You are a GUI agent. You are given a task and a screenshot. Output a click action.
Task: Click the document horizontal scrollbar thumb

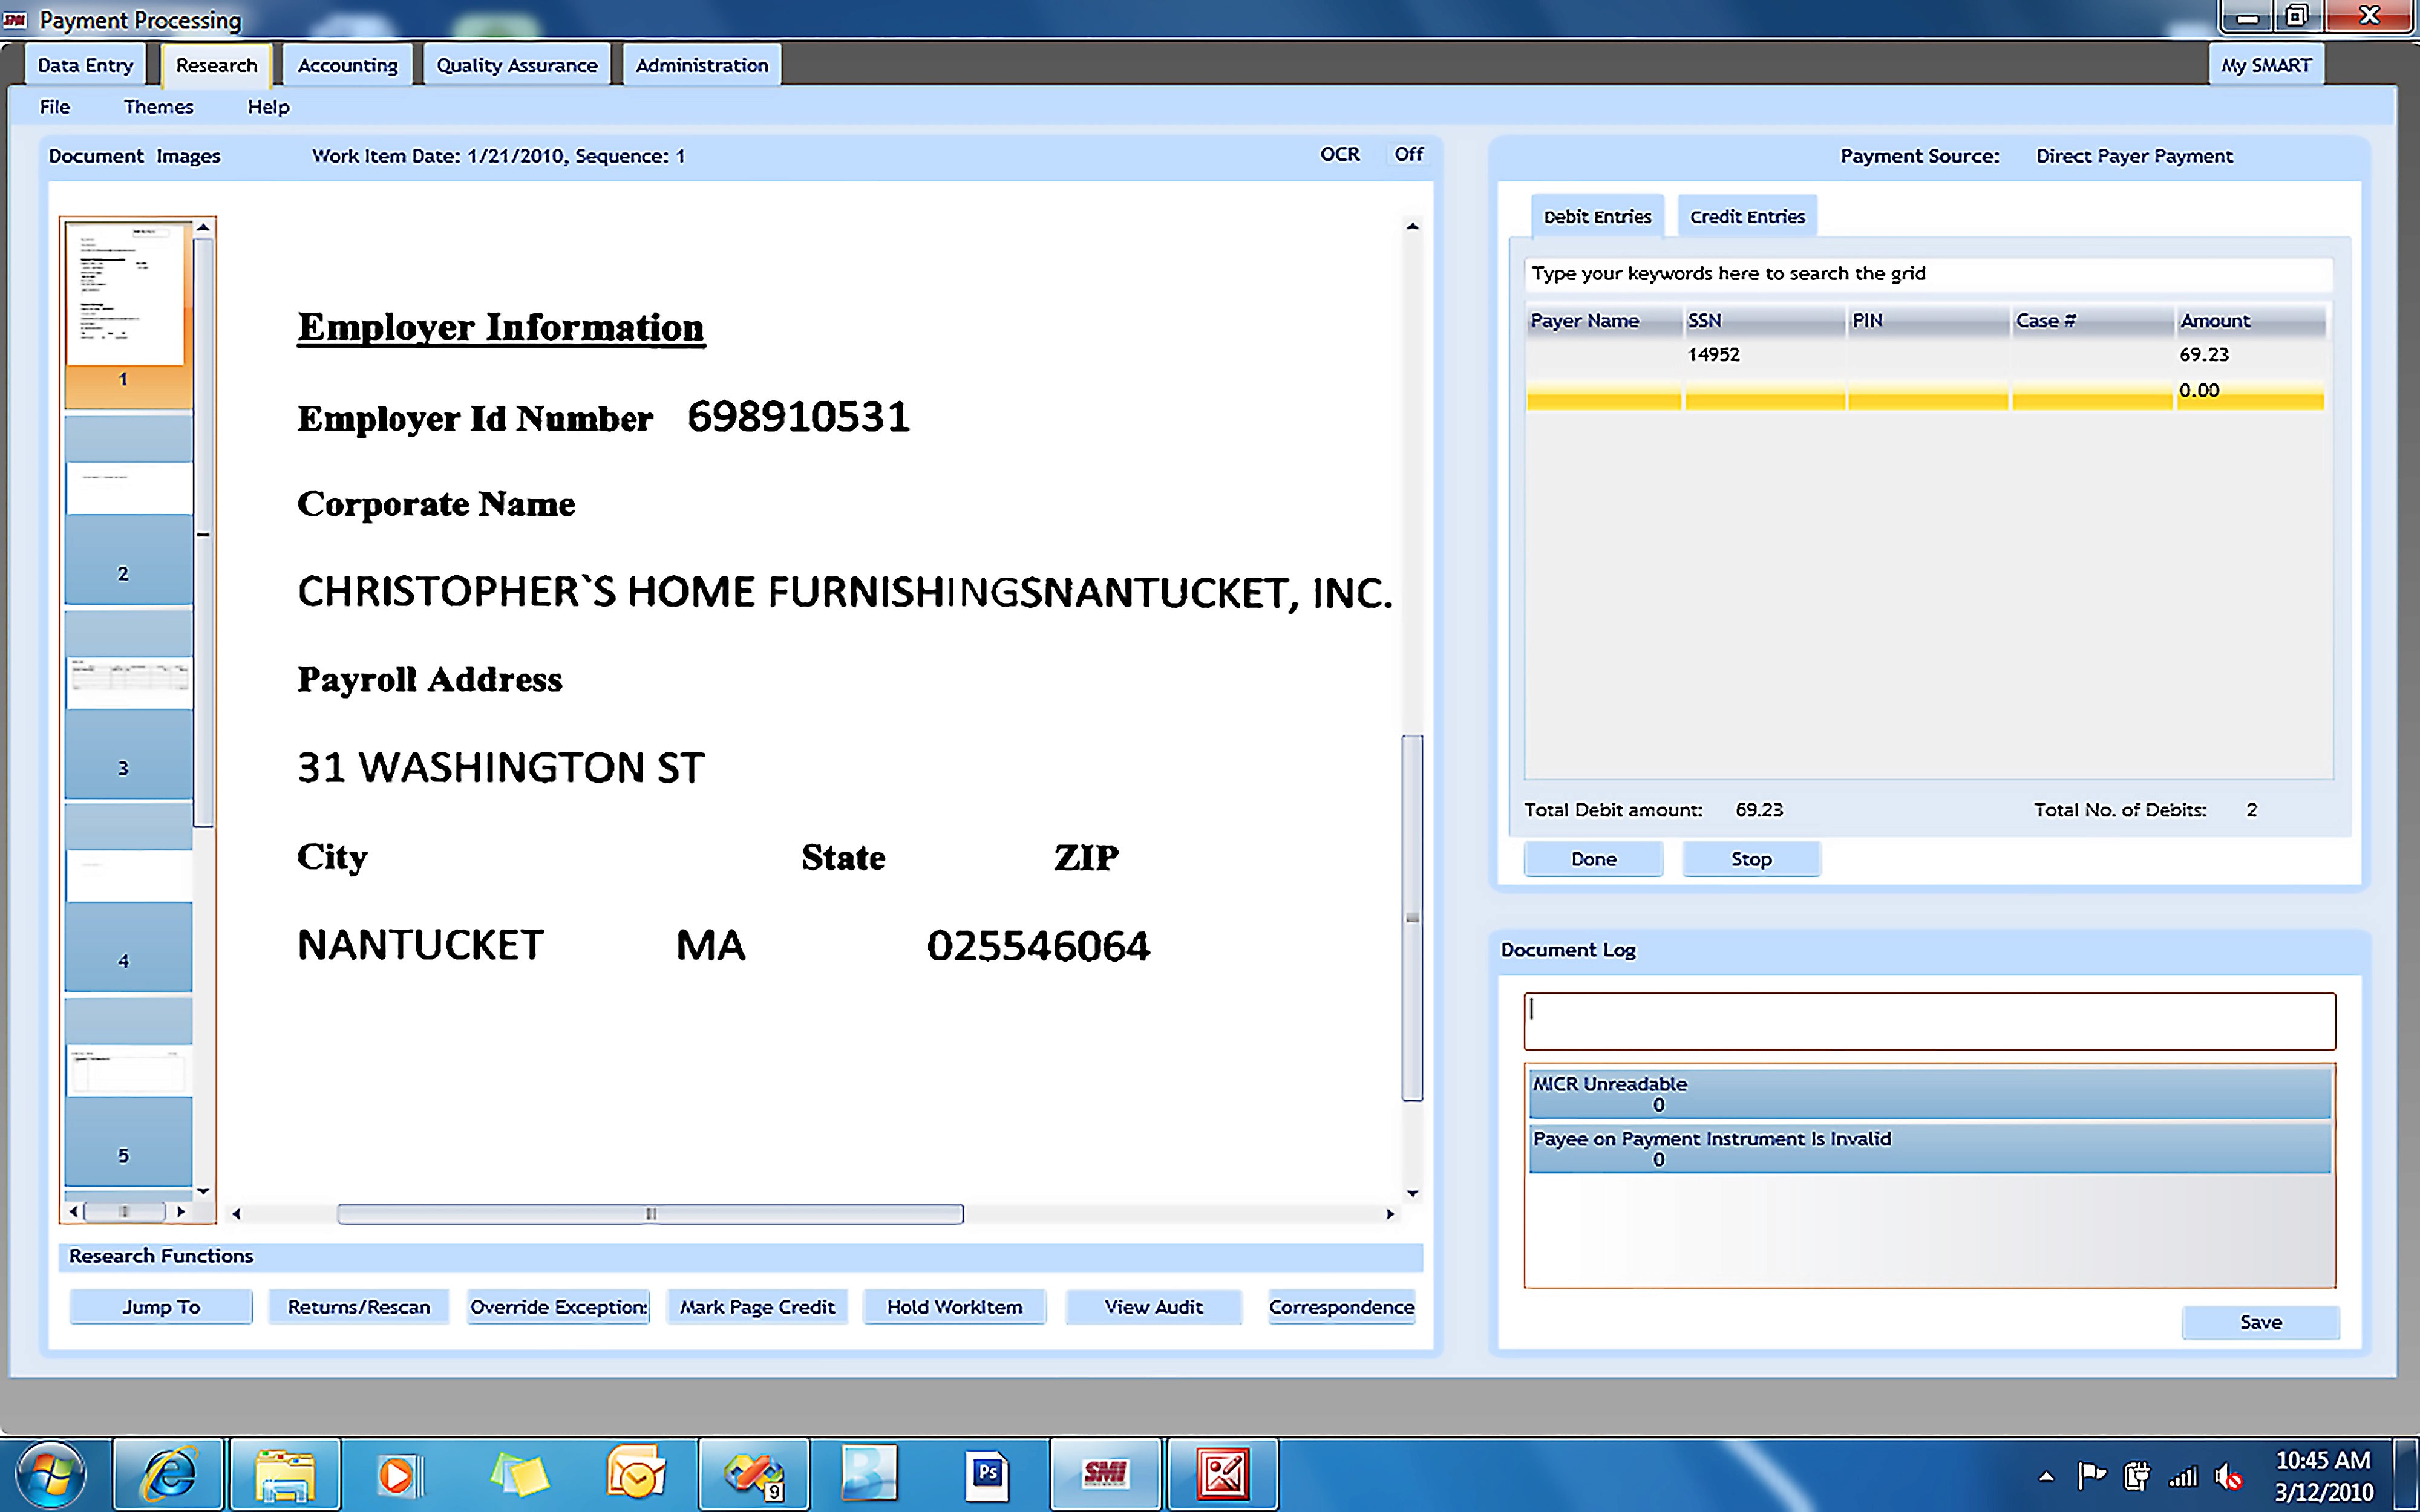point(650,1214)
